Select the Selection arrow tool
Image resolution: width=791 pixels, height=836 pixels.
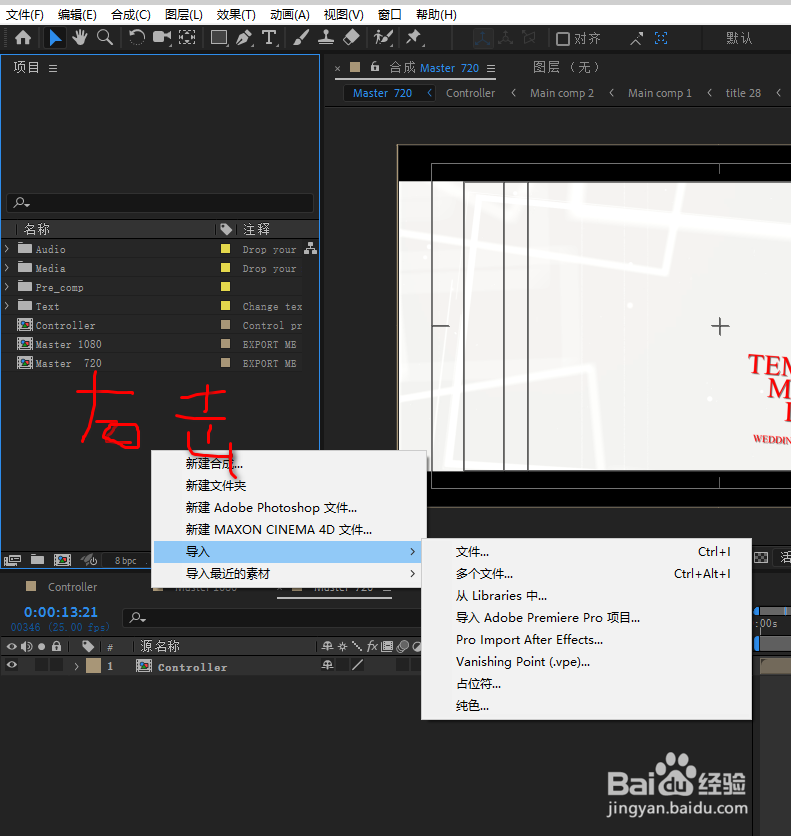[54, 38]
